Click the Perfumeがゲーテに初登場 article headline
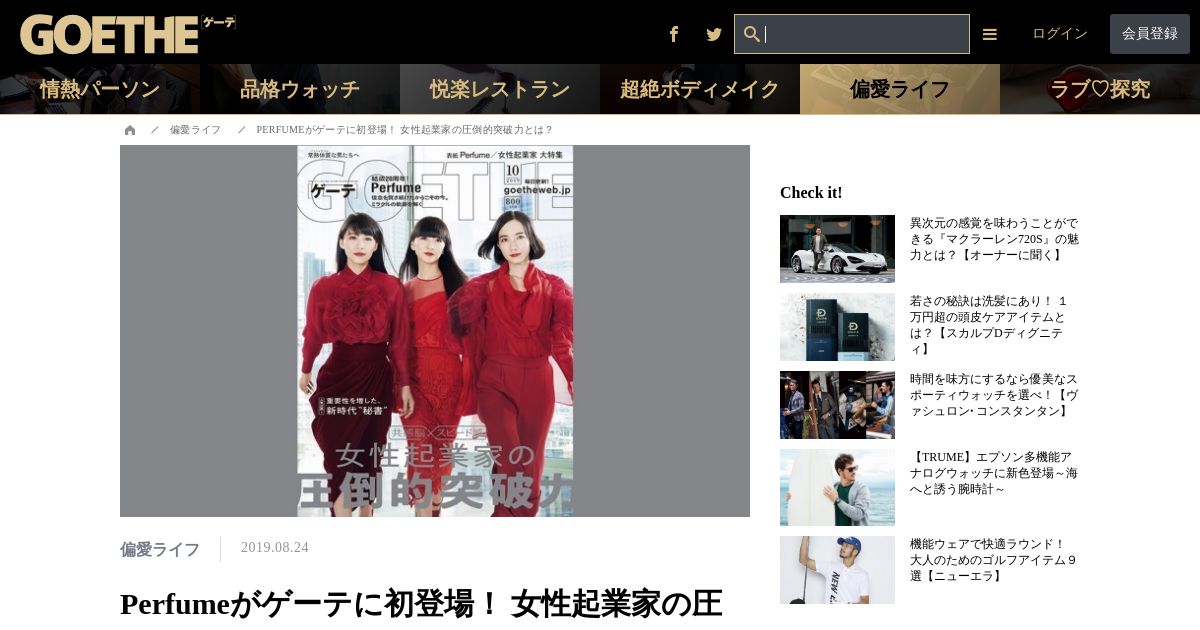1200x630 pixels. click(421, 604)
